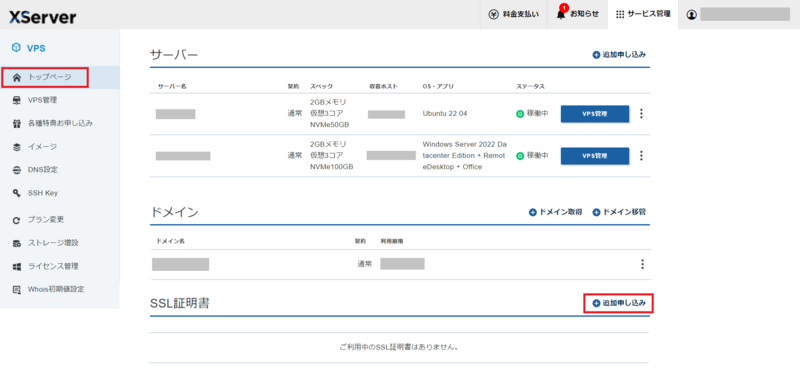Click the Windows icon beside ライセンス管理

[16, 266]
